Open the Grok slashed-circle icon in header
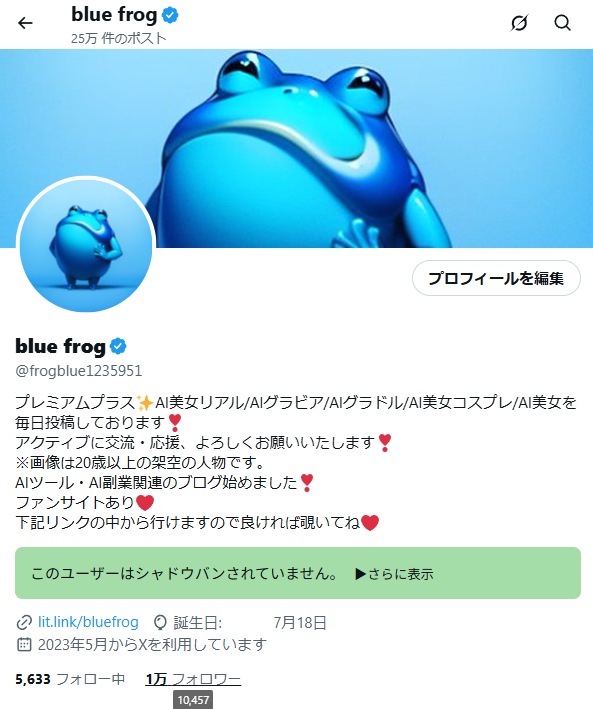Image resolution: width=593 pixels, height=709 pixels. (519, 23)
